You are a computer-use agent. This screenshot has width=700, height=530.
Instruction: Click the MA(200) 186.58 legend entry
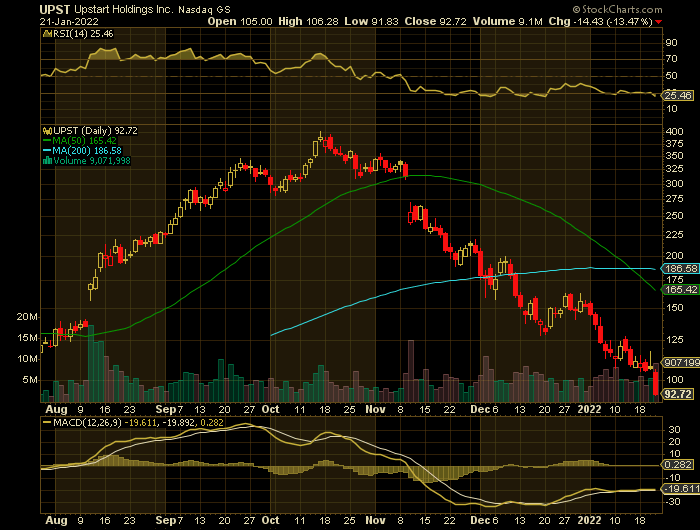82,151
